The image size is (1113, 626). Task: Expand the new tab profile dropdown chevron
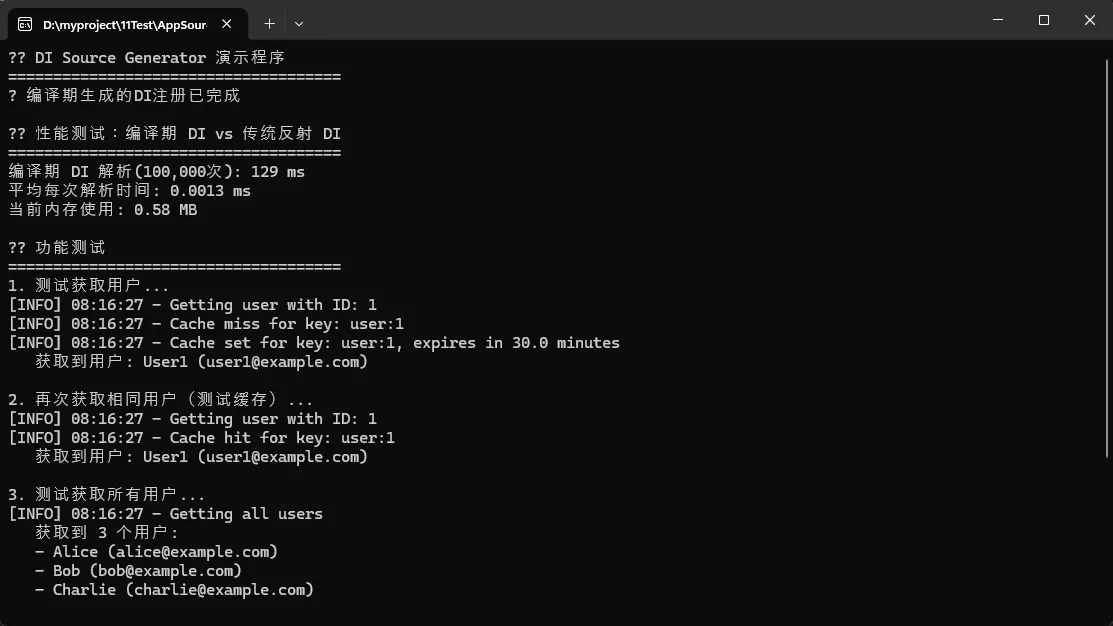[x=298, y=23]
